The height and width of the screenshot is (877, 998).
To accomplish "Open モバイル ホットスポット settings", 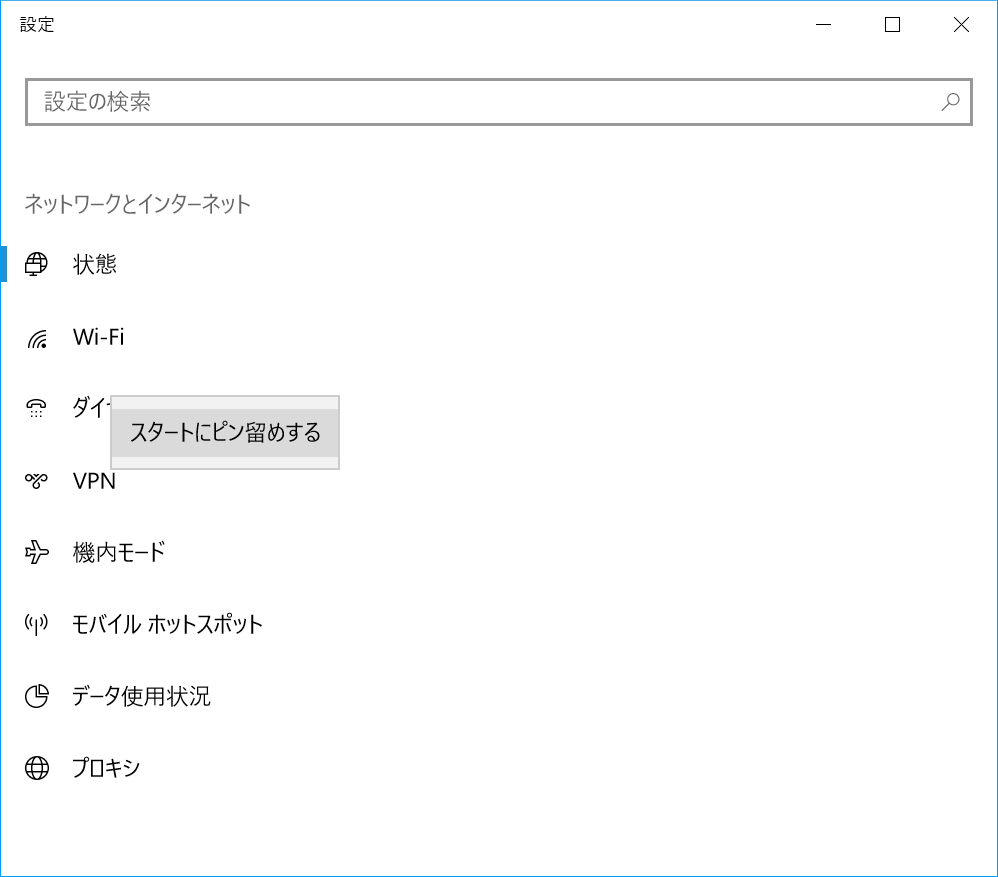I will [x=167, y=624].
